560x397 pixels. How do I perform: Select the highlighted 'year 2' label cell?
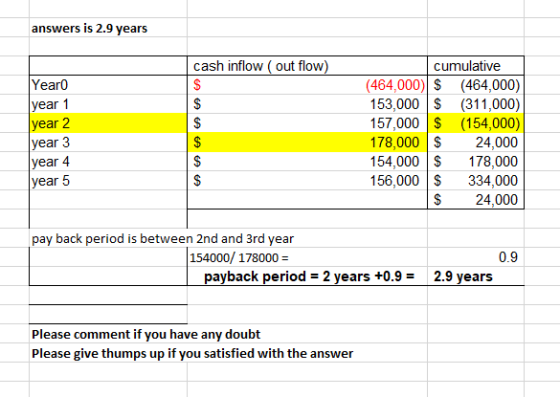point(108,123)
